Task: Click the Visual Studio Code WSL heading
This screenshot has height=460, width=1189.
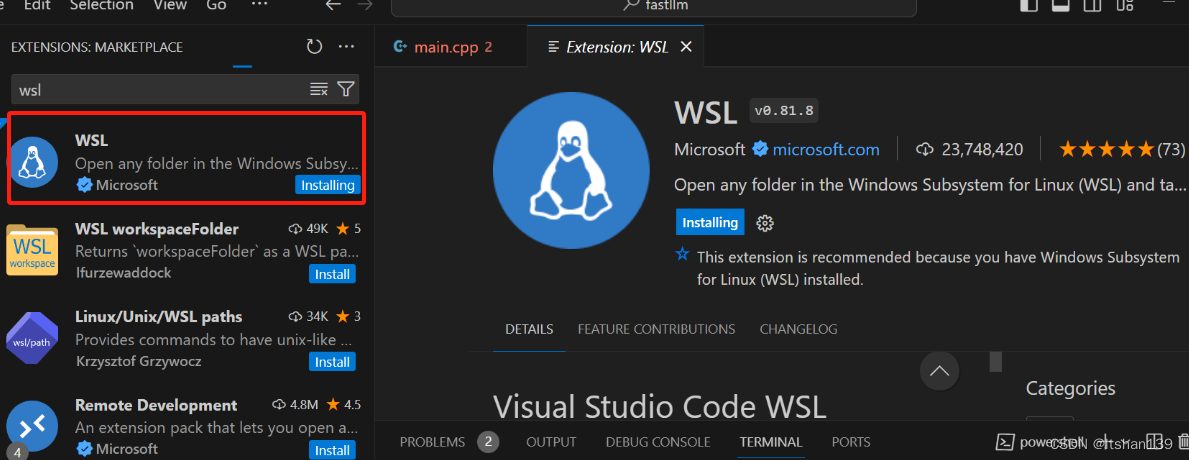Action: tap(660, 407)
